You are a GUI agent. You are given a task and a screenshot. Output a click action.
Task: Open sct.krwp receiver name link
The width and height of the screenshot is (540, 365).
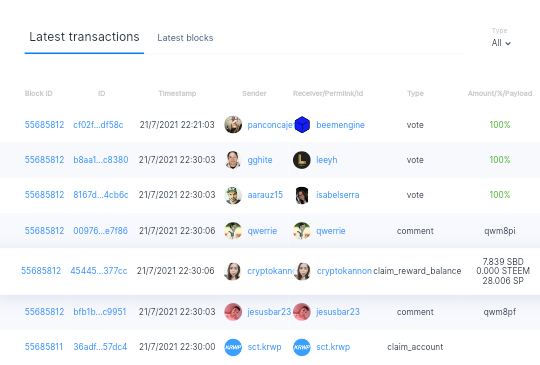(x=333, y=347)
